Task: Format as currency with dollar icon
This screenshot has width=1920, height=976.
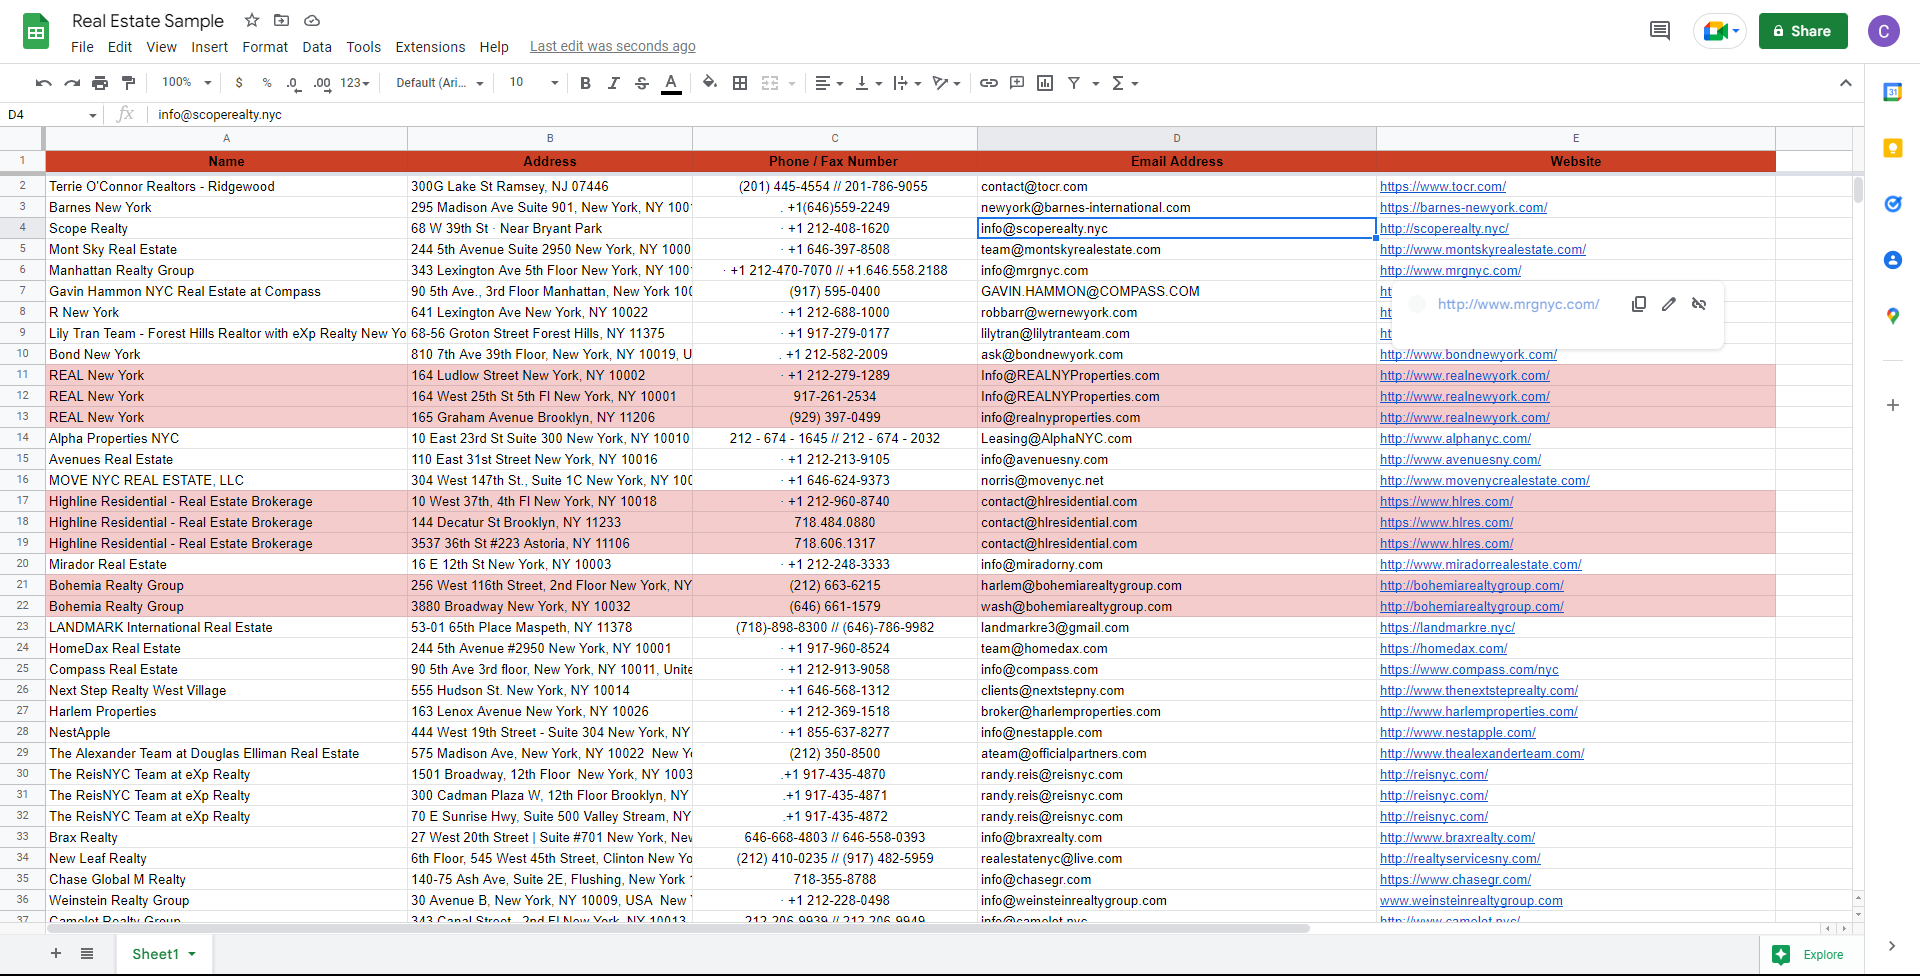Action: coord(239,83)
